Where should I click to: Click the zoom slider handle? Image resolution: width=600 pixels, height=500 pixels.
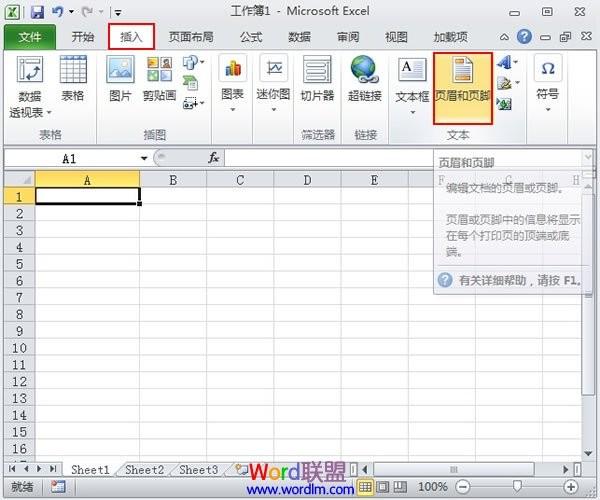point(517,487)
